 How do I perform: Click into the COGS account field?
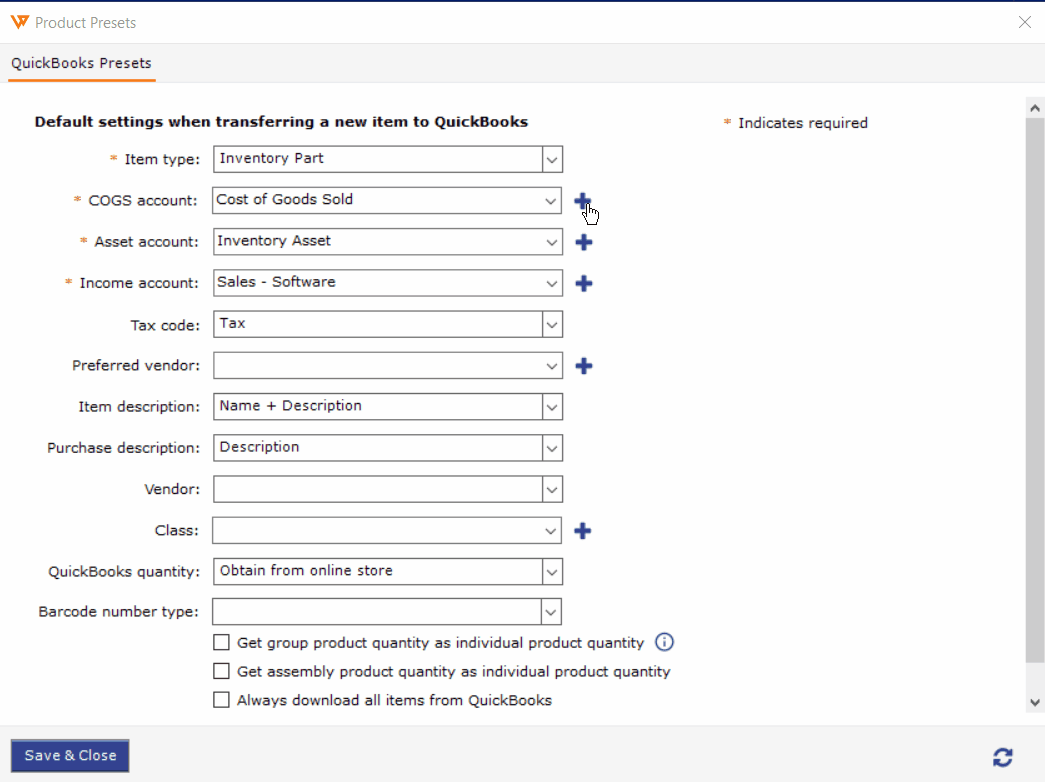[x=378, y=200]
